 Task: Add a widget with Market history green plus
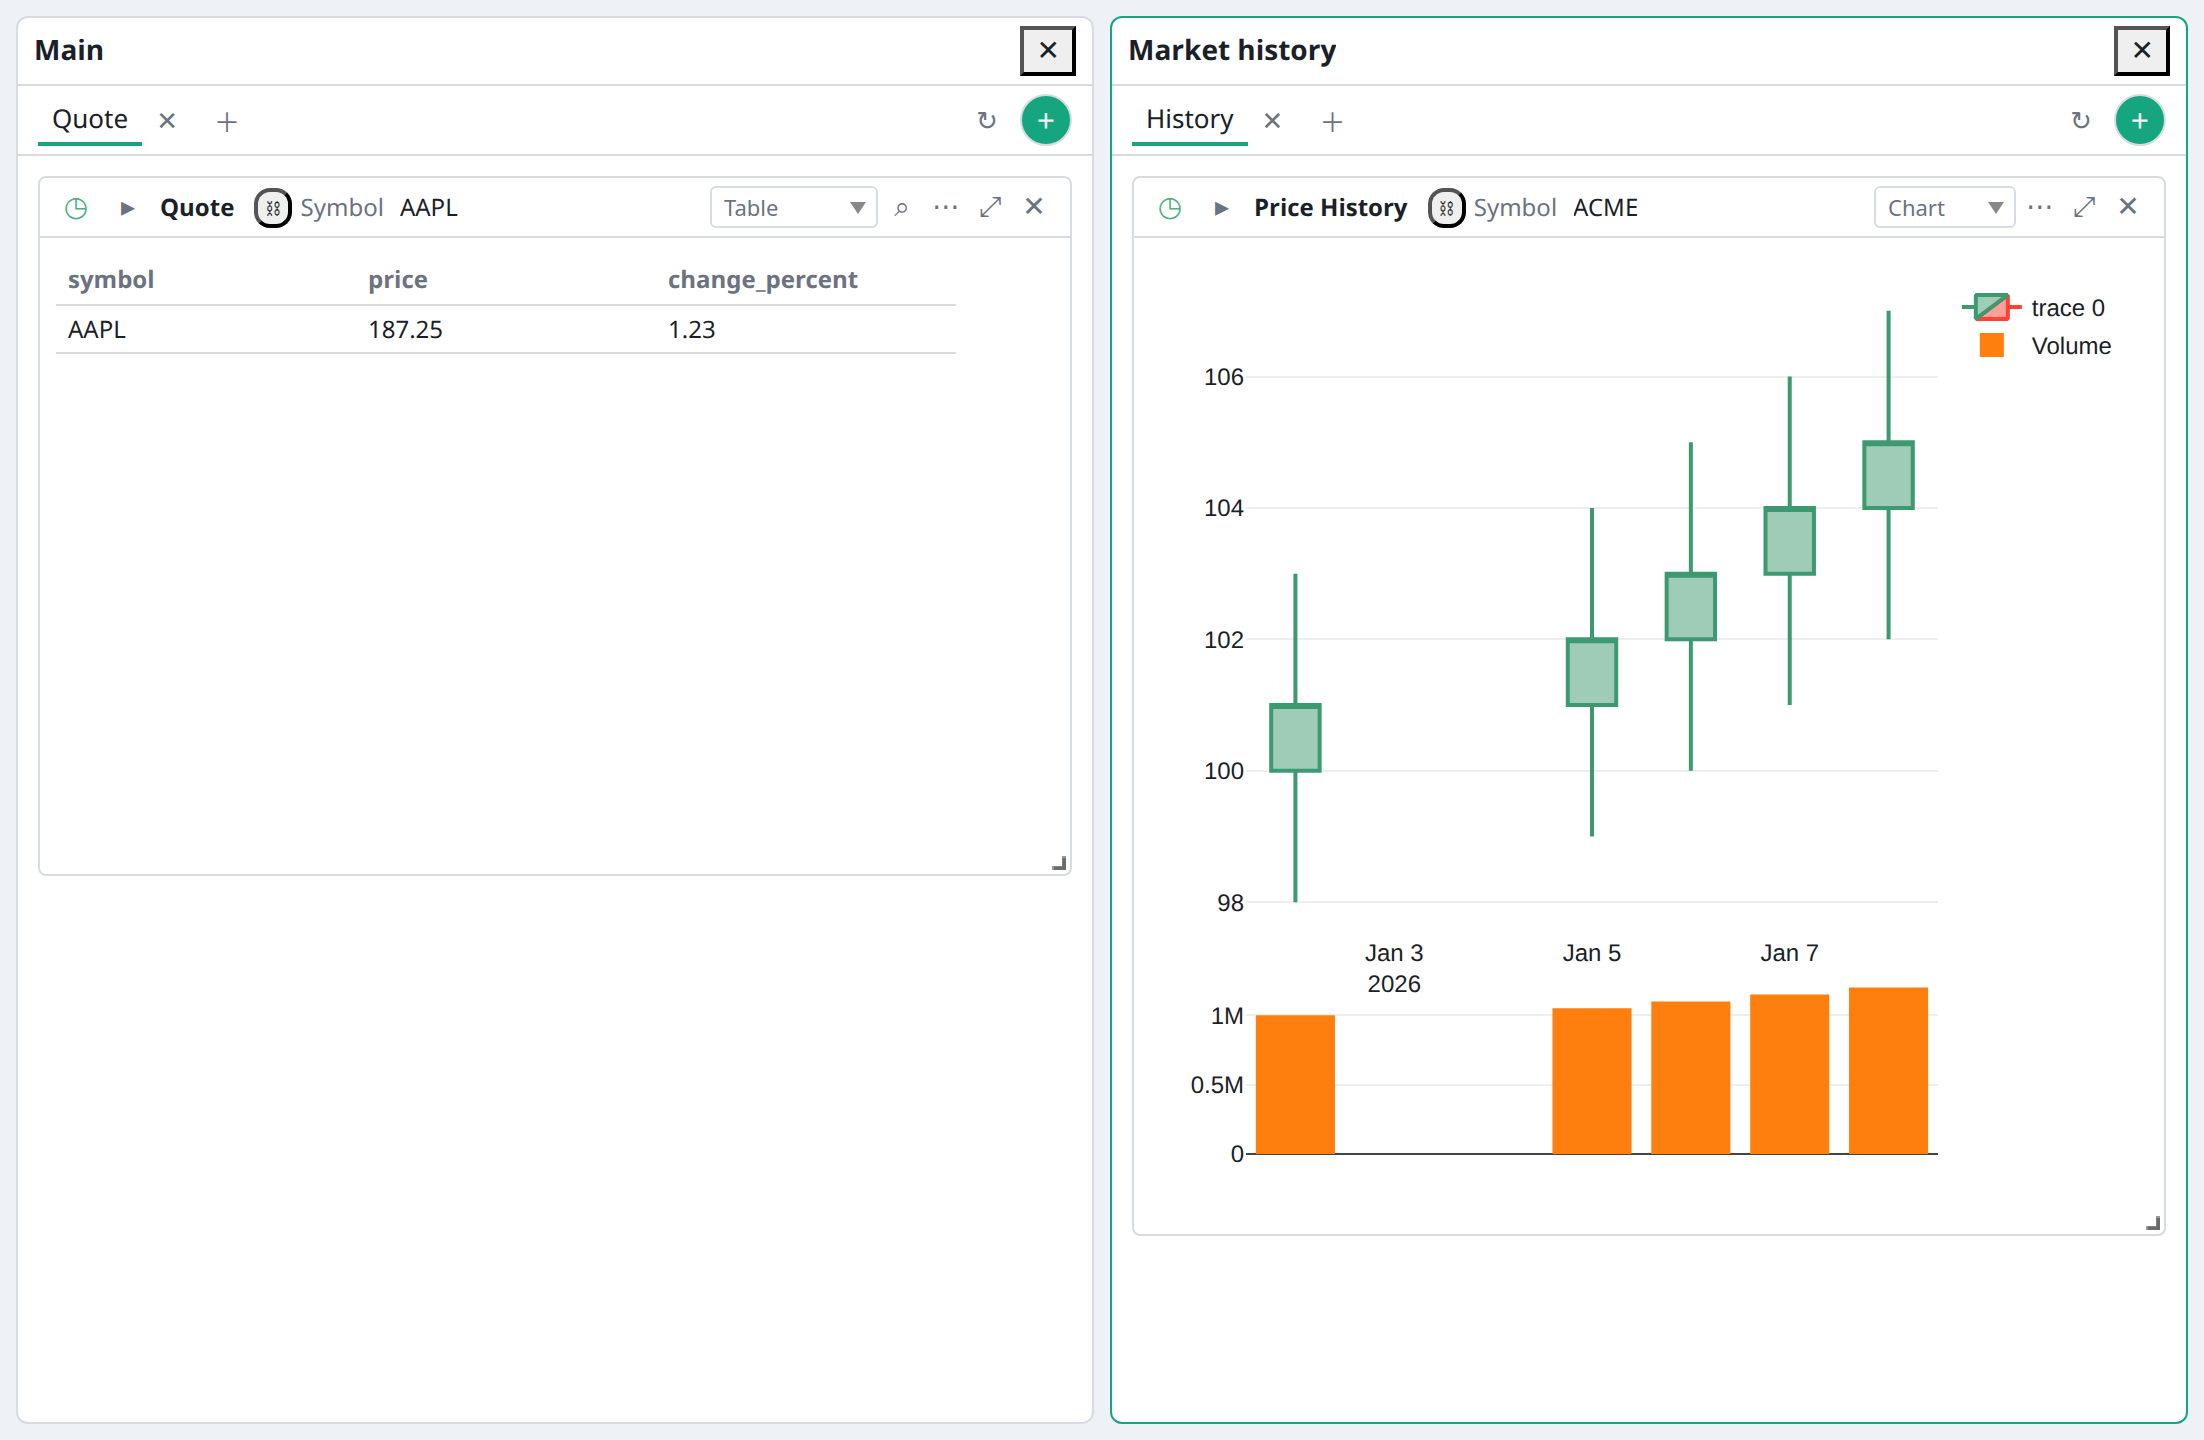click(2140, 121)
